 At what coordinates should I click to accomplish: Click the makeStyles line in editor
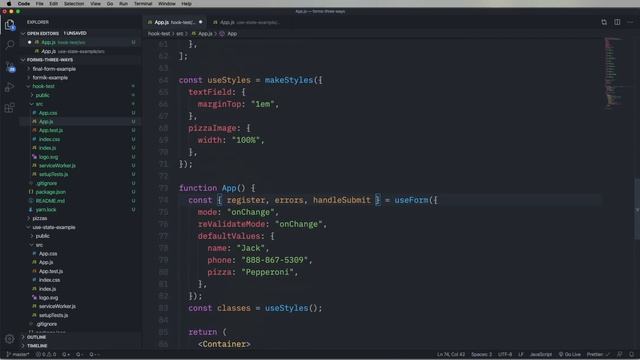(x=251, y=80)
